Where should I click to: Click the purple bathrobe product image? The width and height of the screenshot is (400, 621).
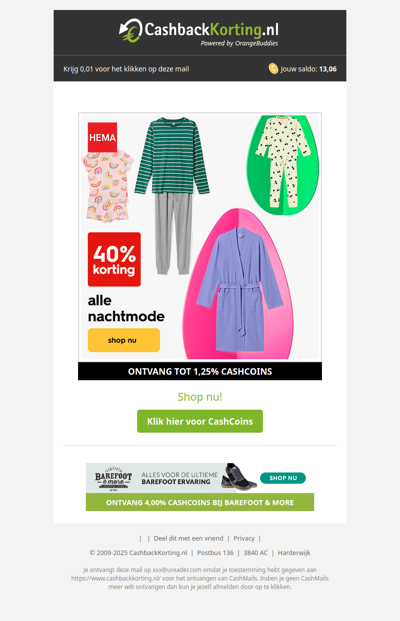pos(239,290)
